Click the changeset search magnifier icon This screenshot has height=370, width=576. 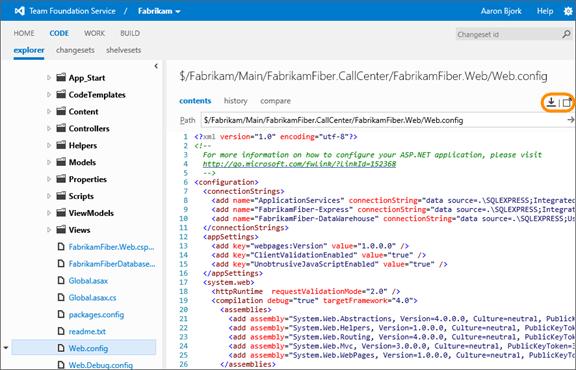point(566,34)
